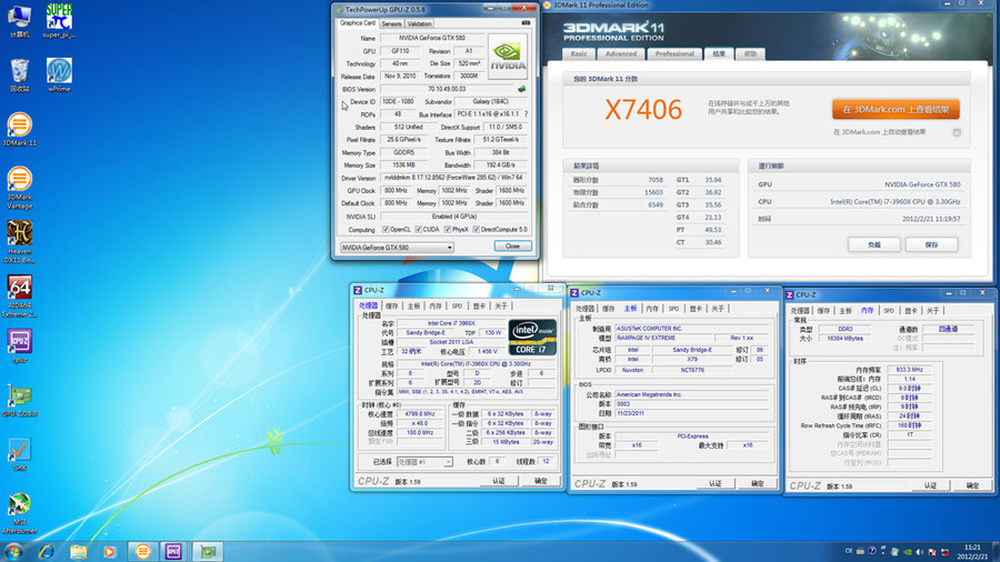
Task: Click 确定 OK button in left CPU-Z window
Action: 541,481
